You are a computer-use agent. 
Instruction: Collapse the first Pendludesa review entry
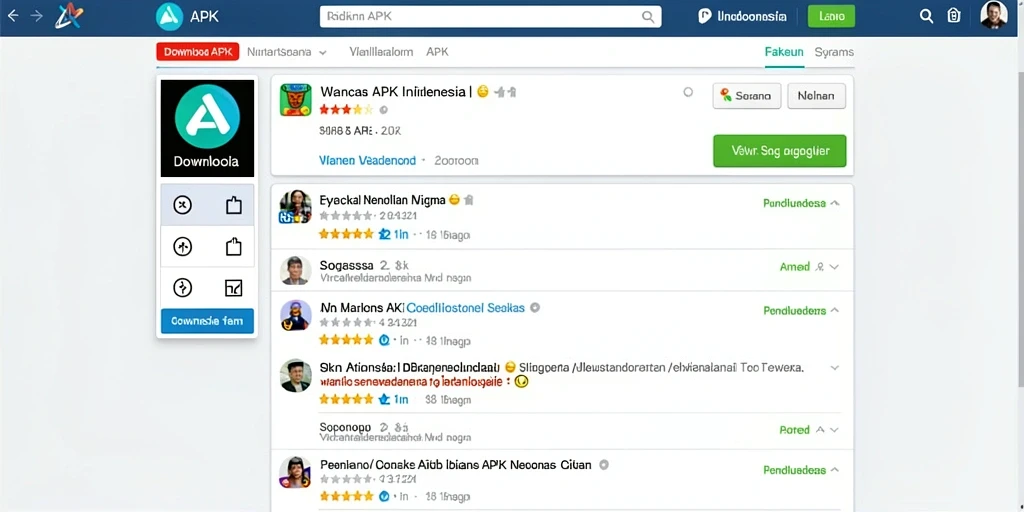tap(834, 203)
